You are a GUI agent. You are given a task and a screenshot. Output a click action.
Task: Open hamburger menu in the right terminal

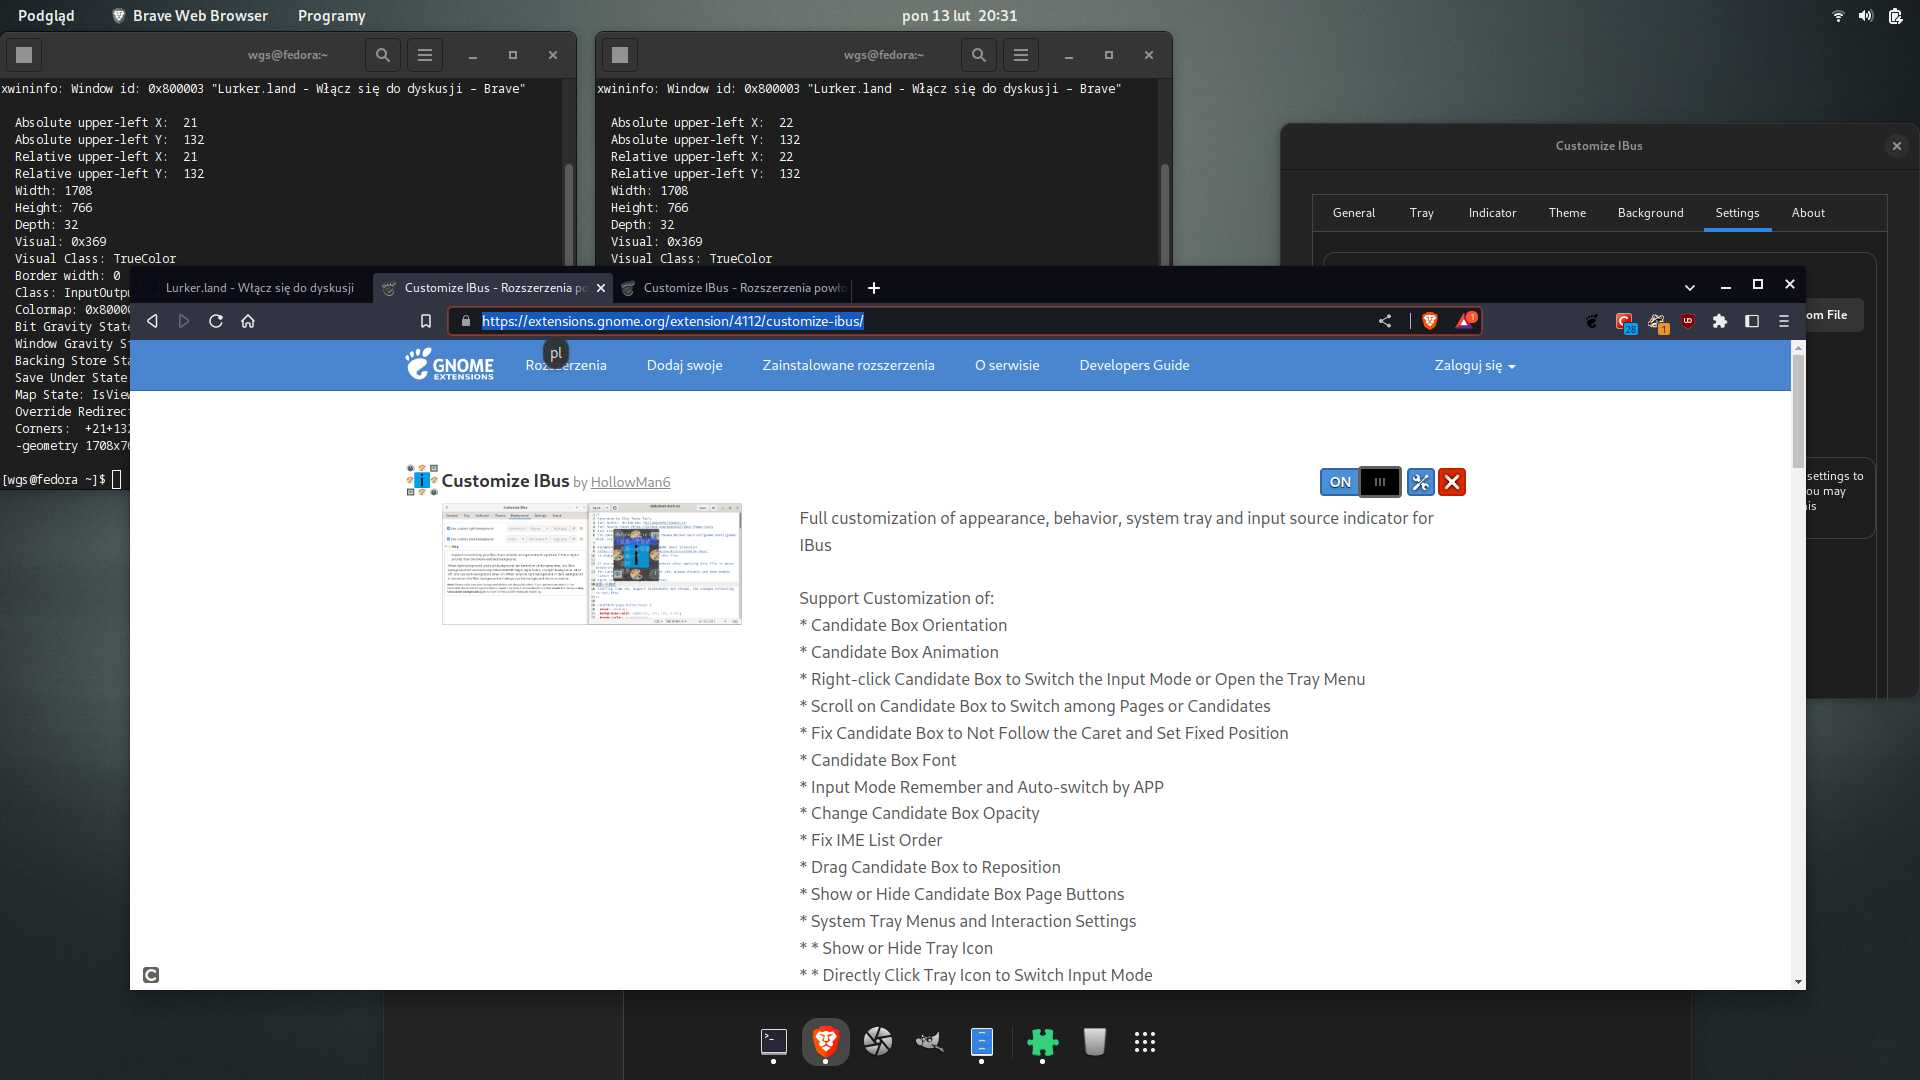click(1021, 55)
